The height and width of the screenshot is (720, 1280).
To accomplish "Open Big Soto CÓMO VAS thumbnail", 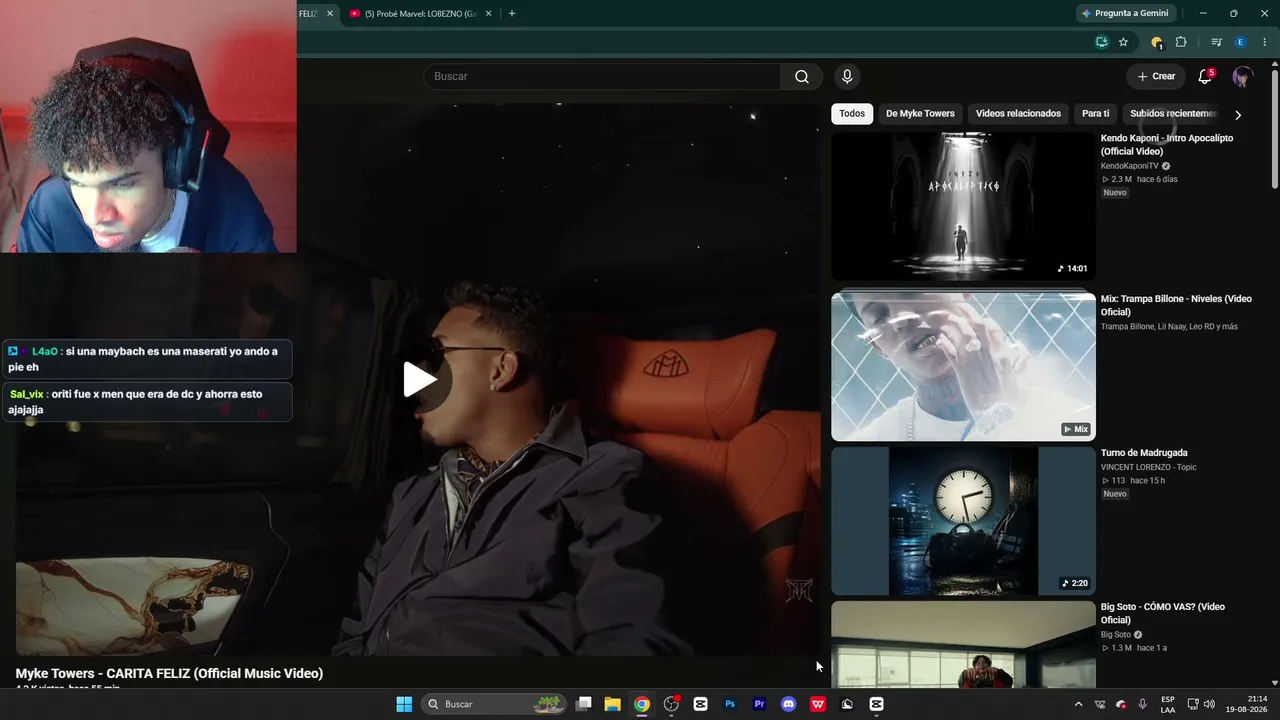I will tap(963, 645).
